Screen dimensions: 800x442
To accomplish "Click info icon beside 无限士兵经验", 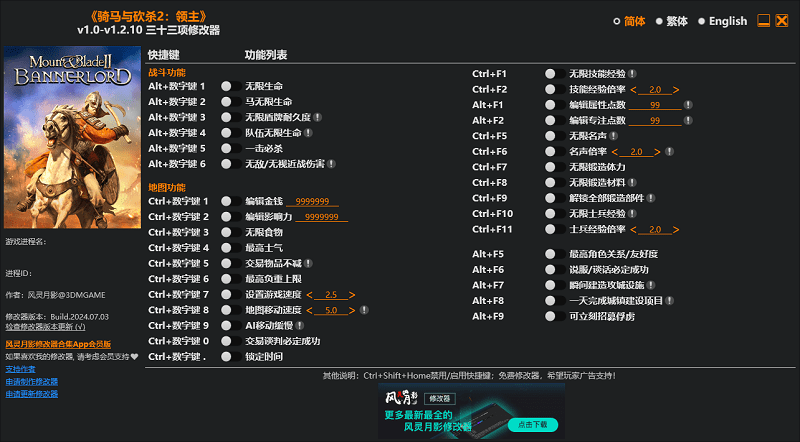I will coord(632,214).
